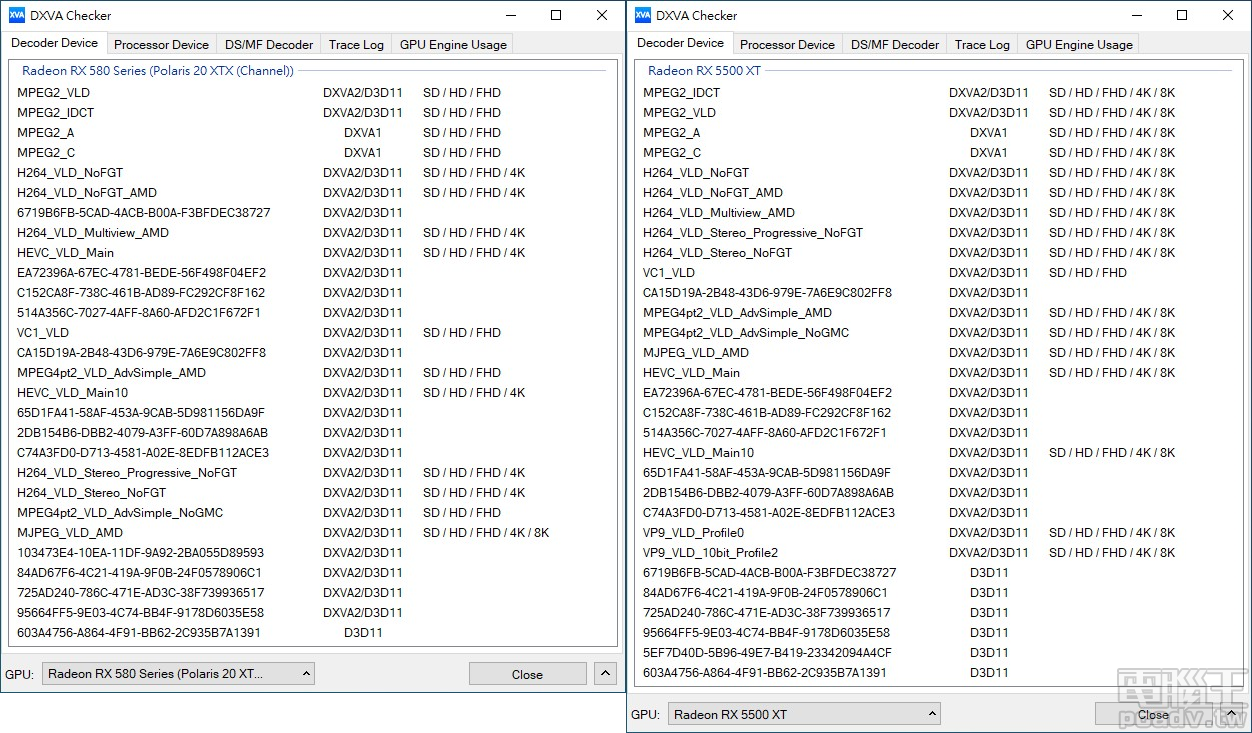
Task: Minimize the right DXVA Checker window
Action: click(1136, 15)
